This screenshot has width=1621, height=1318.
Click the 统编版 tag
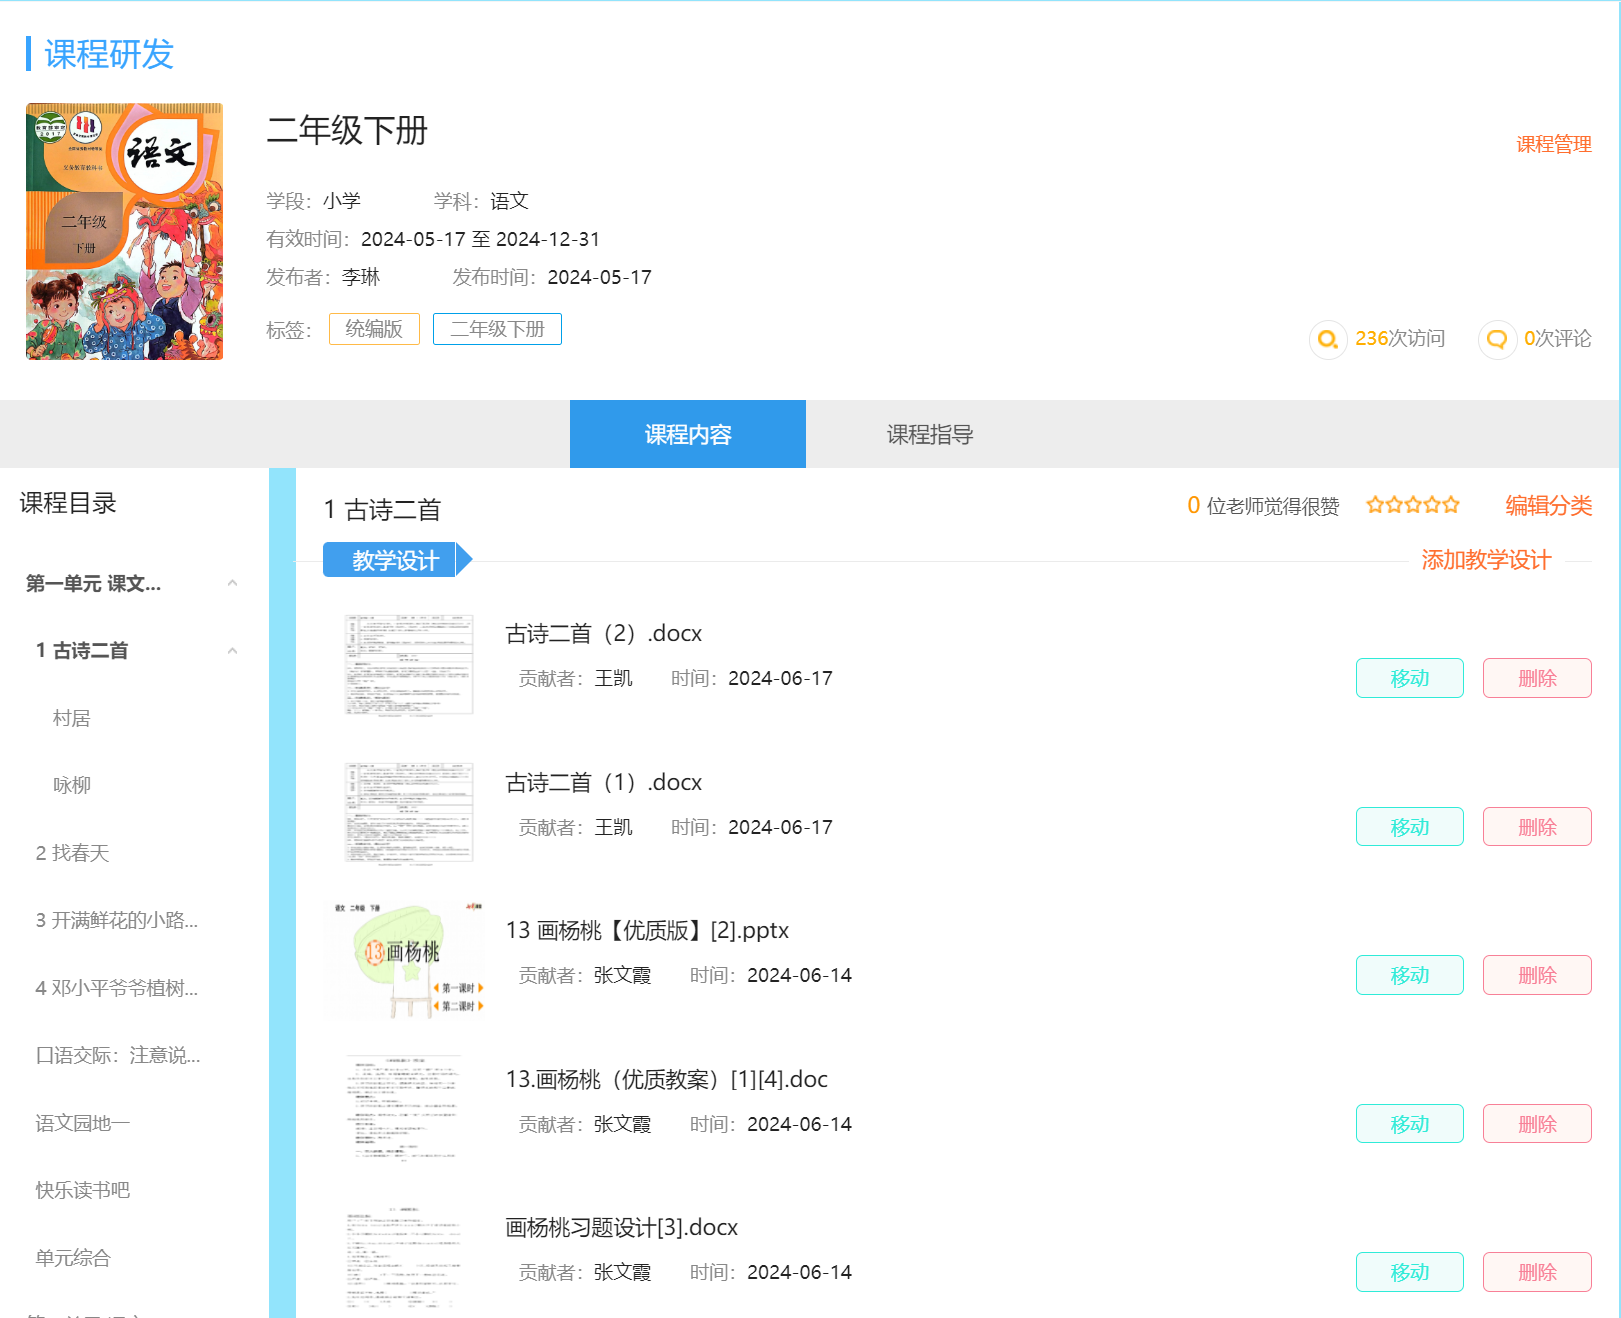[374, 329]
